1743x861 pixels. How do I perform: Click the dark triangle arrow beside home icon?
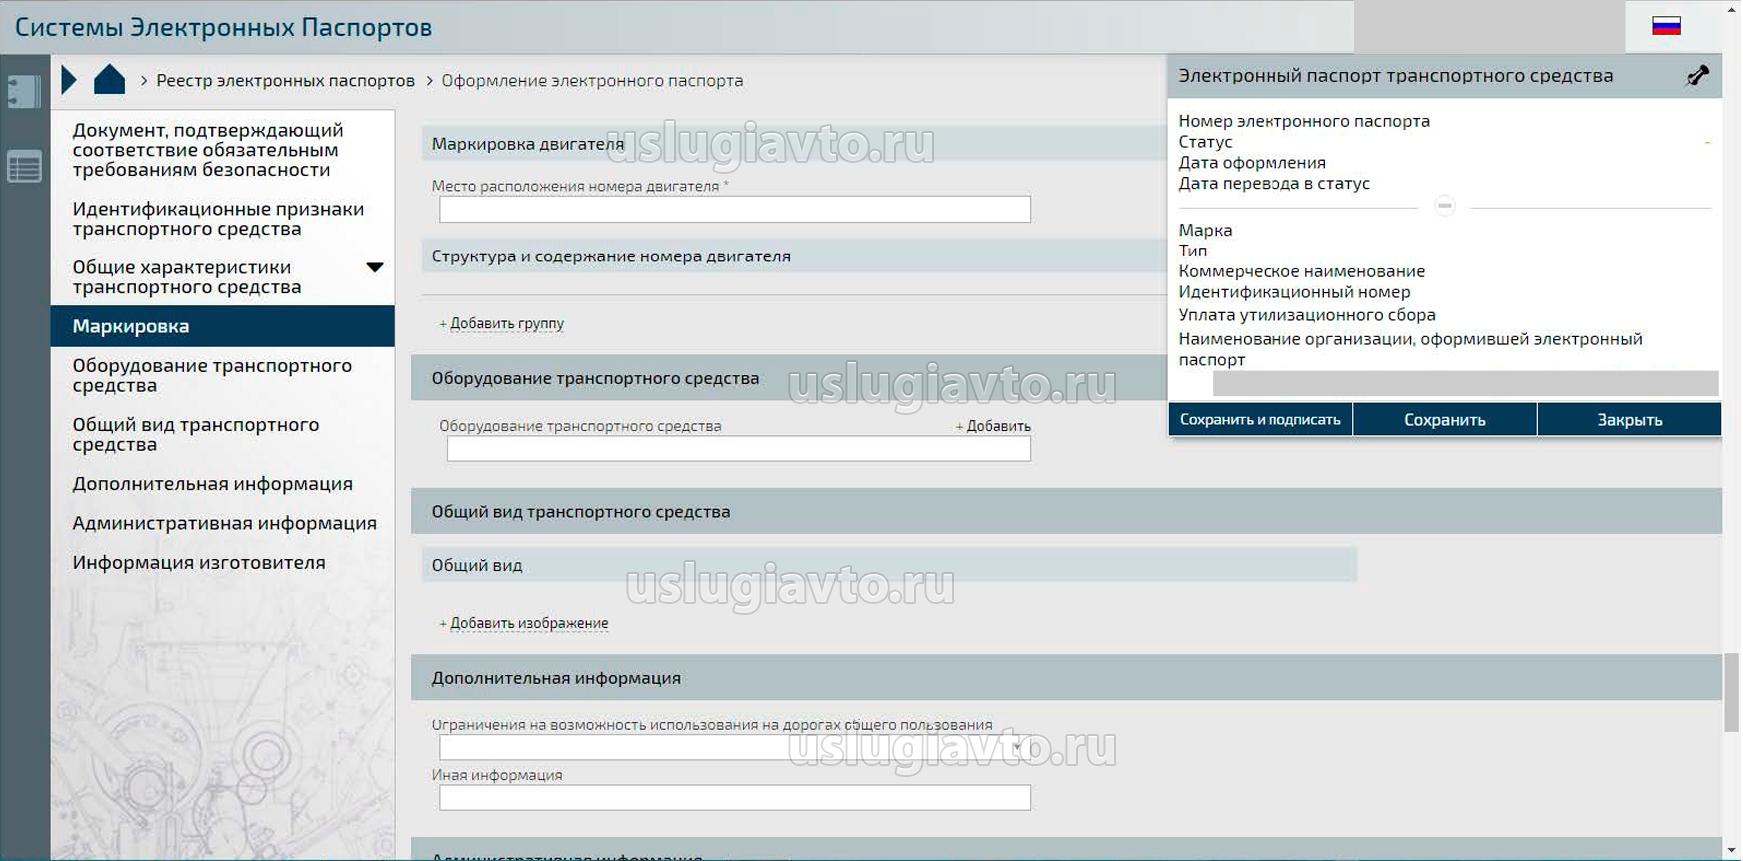click(68, 80)
